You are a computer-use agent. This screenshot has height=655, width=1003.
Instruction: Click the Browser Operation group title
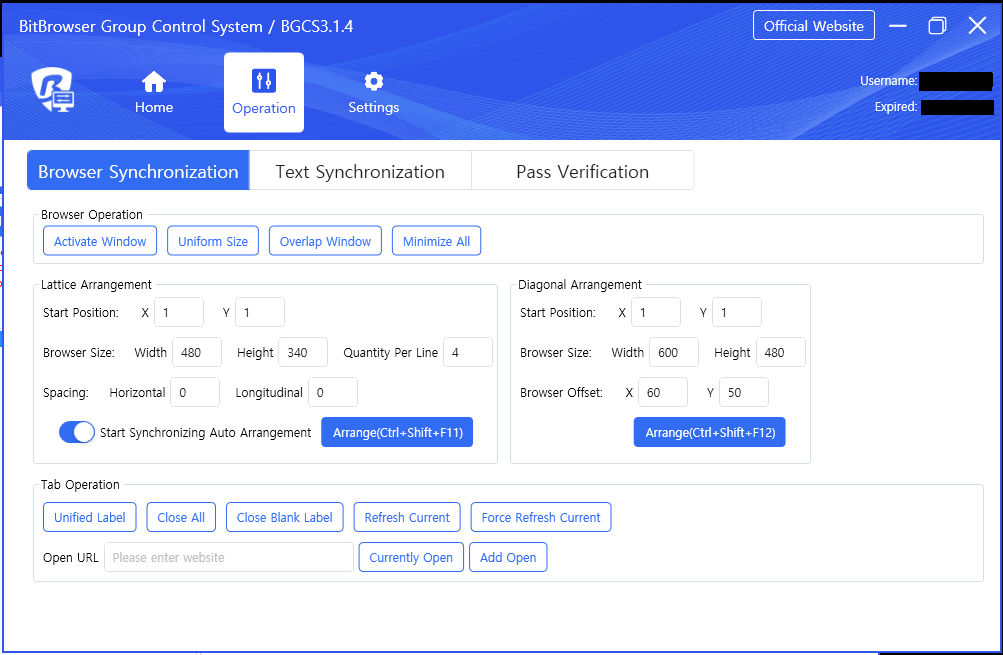91,215
